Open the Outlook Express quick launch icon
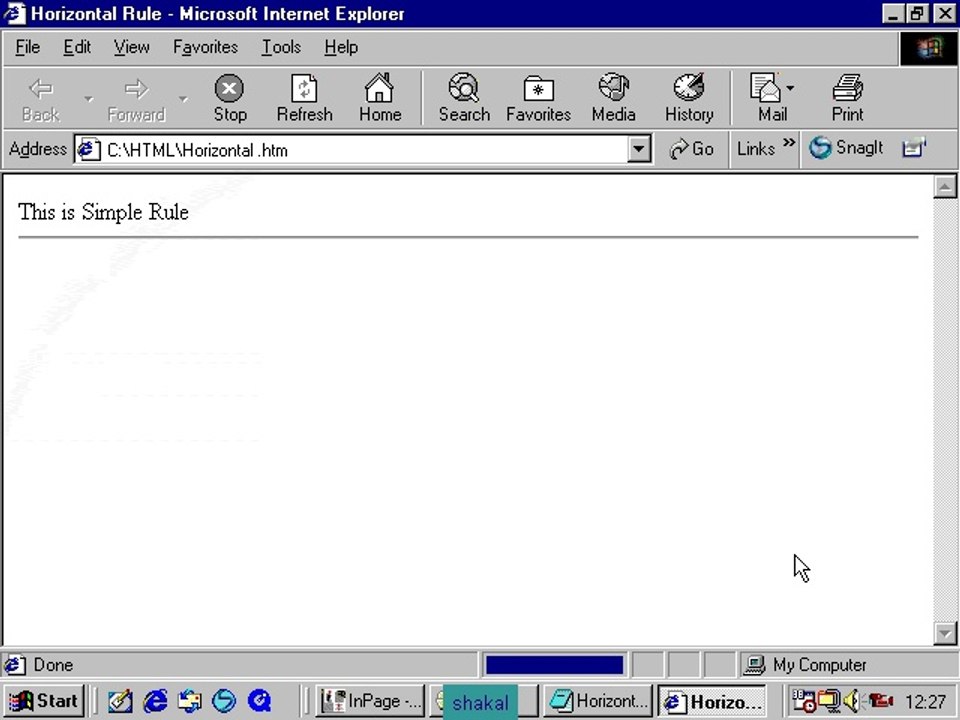The height and width of the screenshot is (720, 960). click(190, 700)
